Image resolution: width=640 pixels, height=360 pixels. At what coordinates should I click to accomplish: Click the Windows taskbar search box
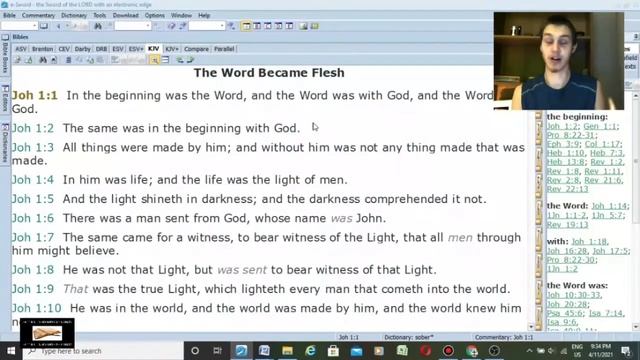[103, 351]
